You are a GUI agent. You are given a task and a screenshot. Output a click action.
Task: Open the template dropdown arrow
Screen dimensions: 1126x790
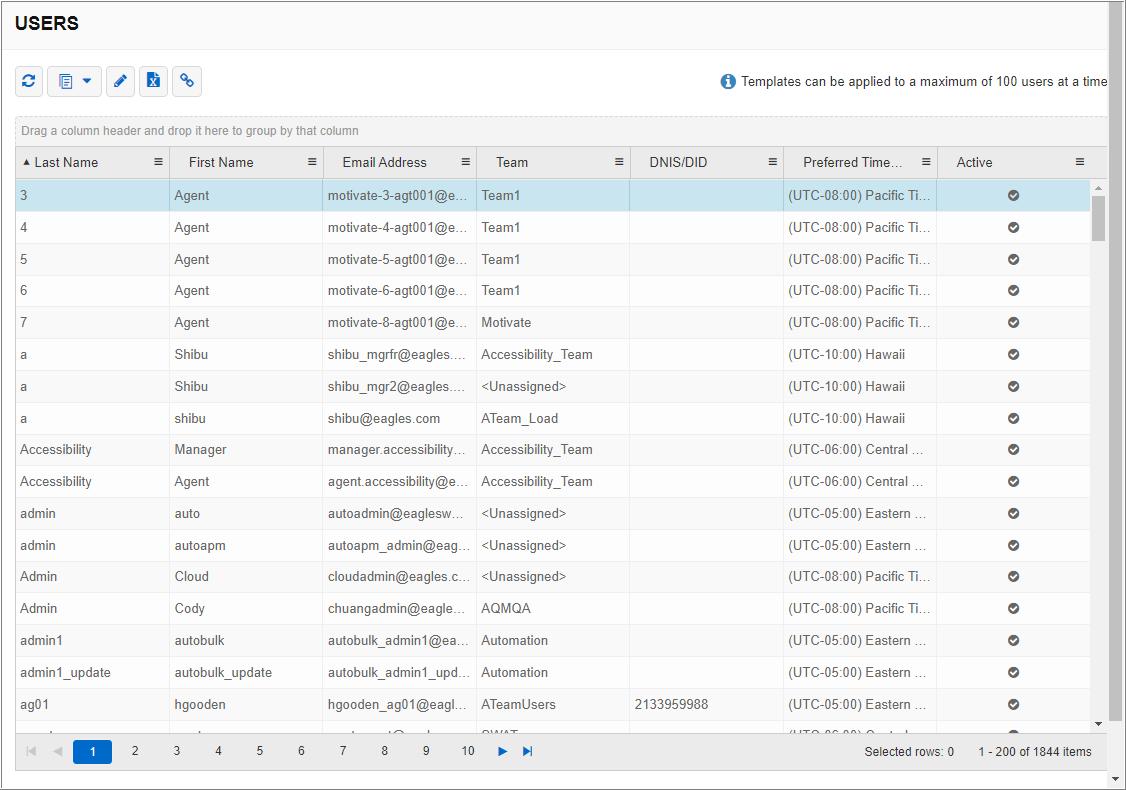(x=84, y=81)
